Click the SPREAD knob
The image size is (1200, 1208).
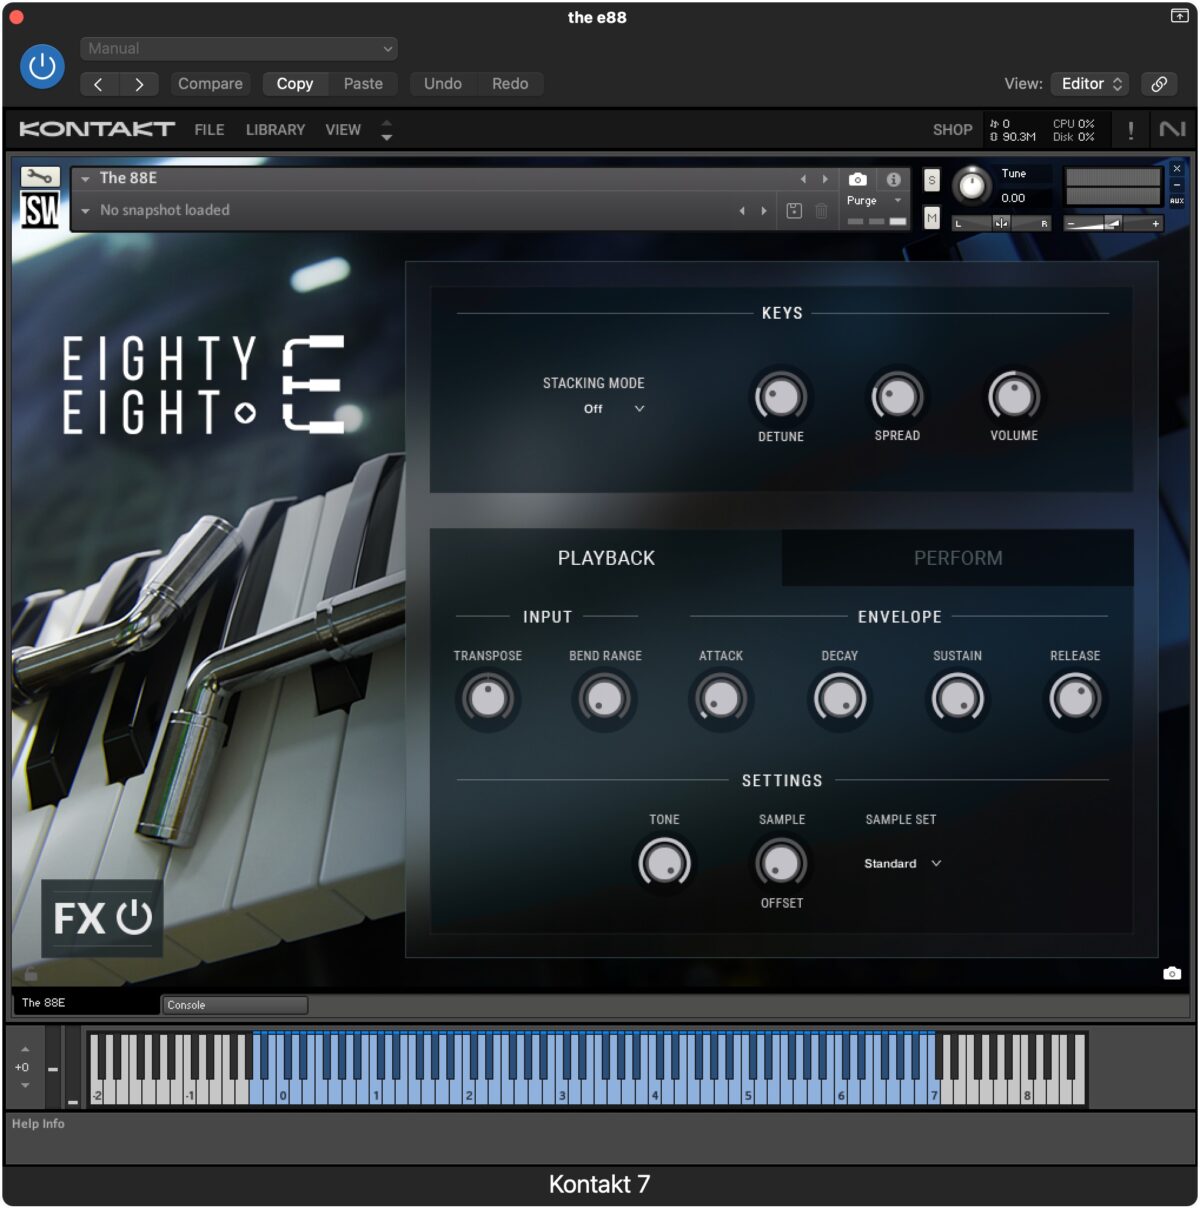pyautogui.click(x=897, y=396)
